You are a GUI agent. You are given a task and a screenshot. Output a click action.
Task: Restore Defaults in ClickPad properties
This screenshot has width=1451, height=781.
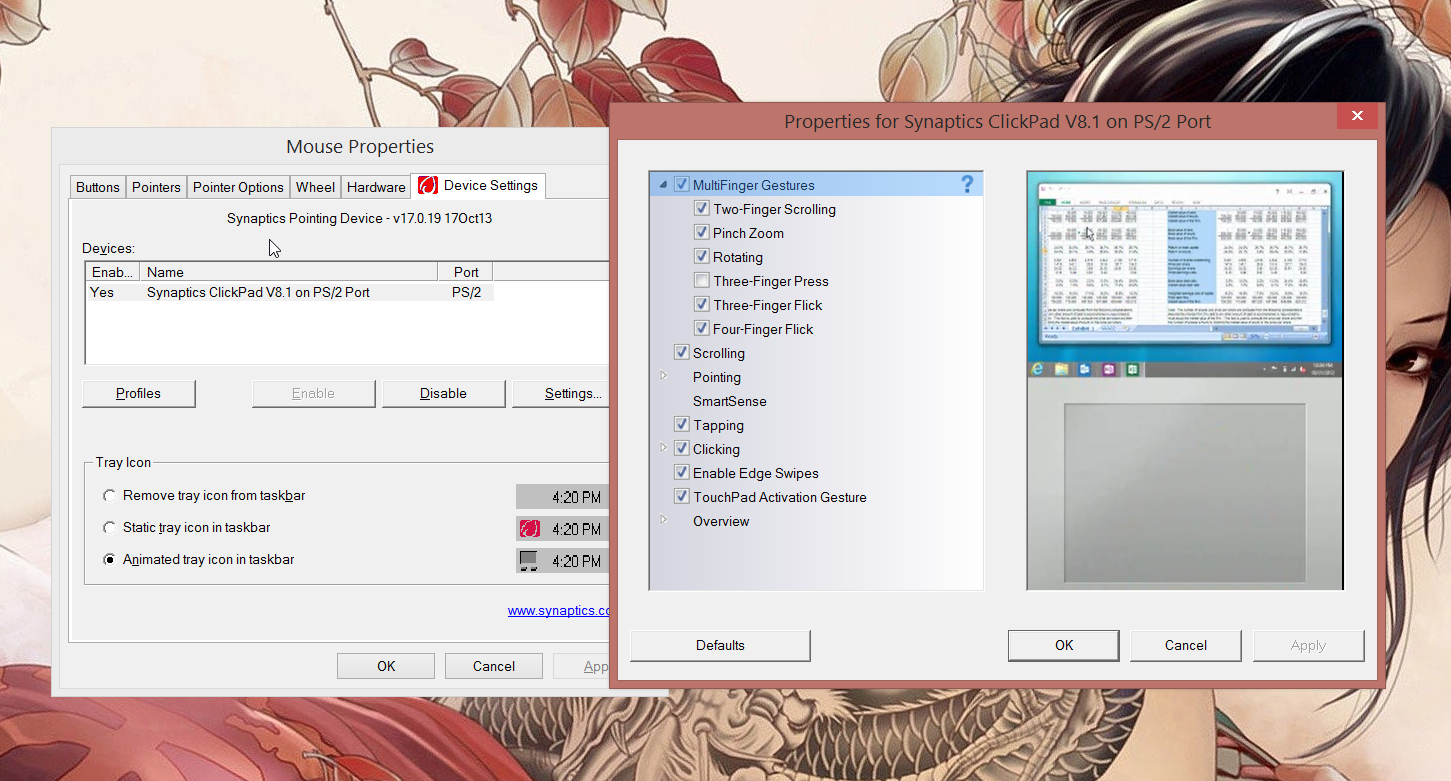click(720, 645)
